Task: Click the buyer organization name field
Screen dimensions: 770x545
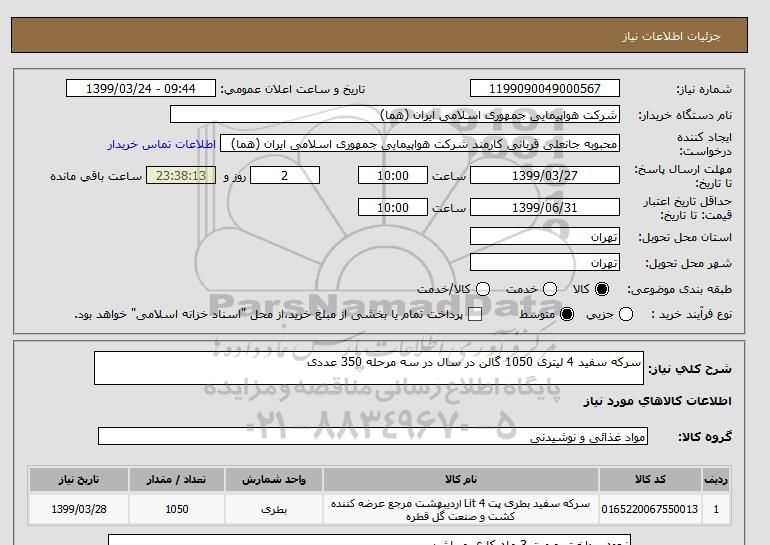Action: pyautogui.click(x=395, y=115)
